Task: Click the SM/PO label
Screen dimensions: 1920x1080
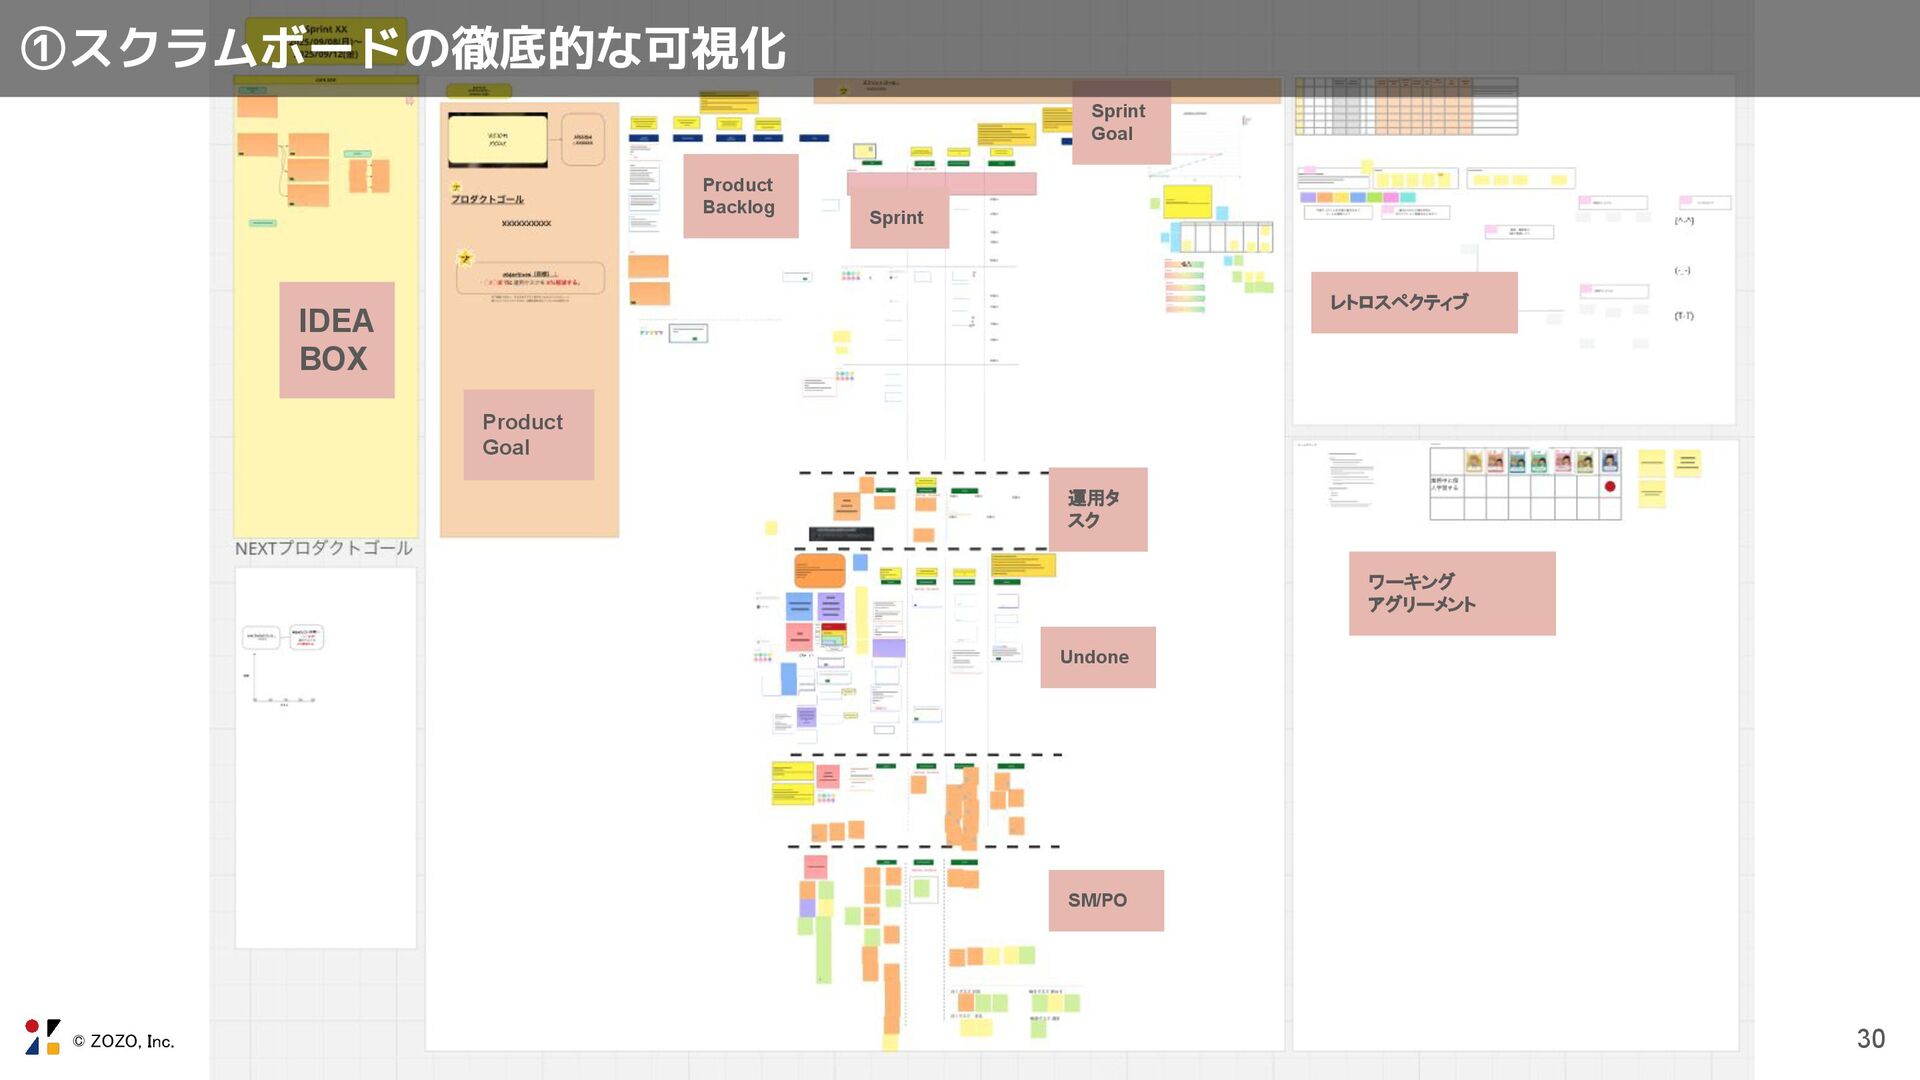Action: point(1105,900)
